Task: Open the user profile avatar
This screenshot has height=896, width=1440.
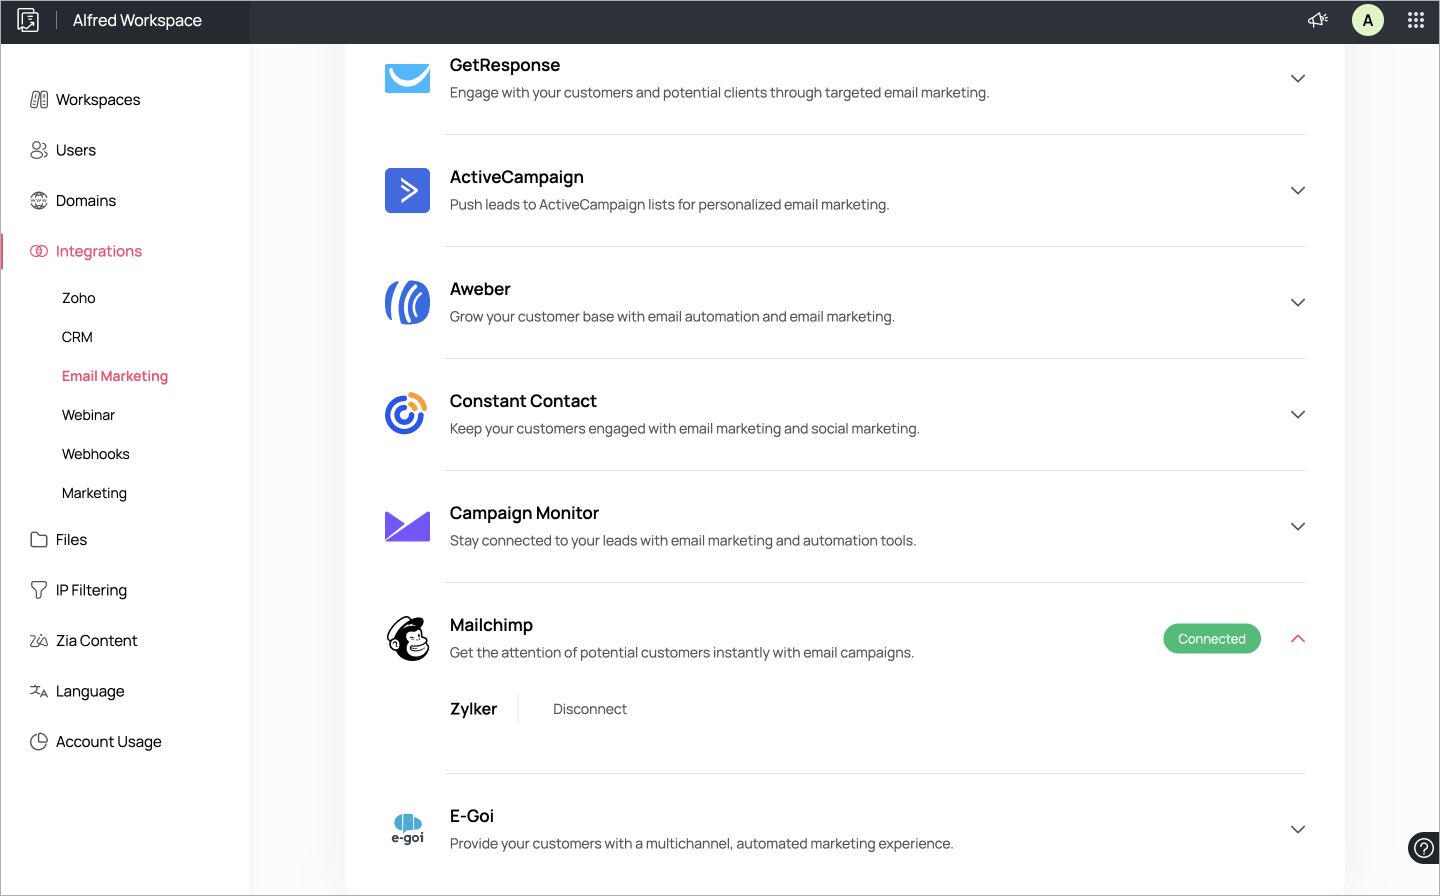Action: coord(1367,20)
